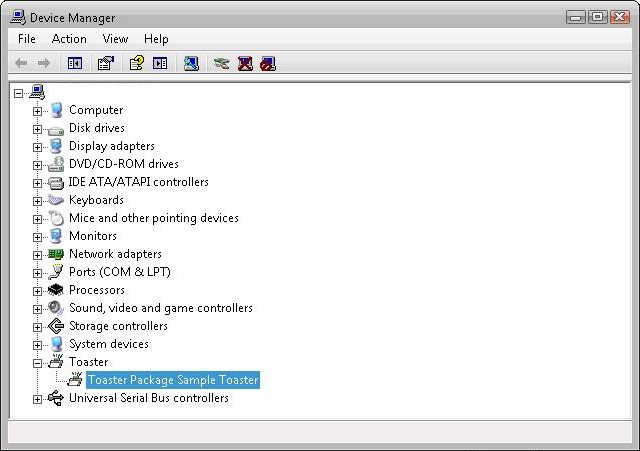This screenshot has width=640, height=451.
Task: Open the Action menu
Action: [x=69, y=39]
